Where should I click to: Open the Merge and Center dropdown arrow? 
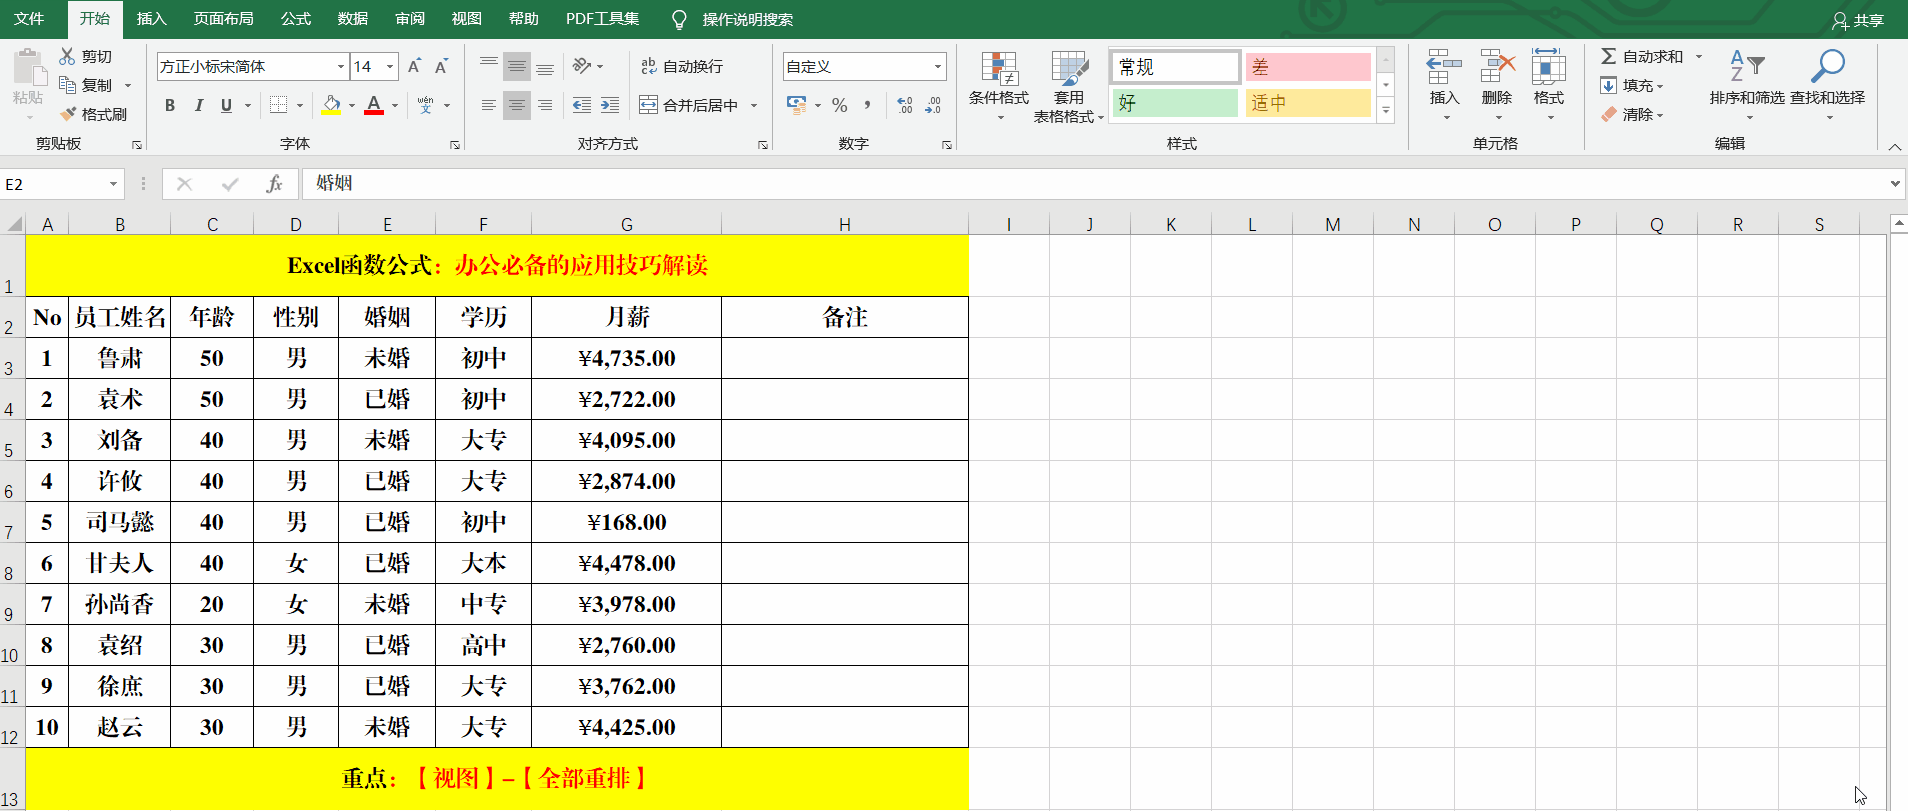(754, 105)
